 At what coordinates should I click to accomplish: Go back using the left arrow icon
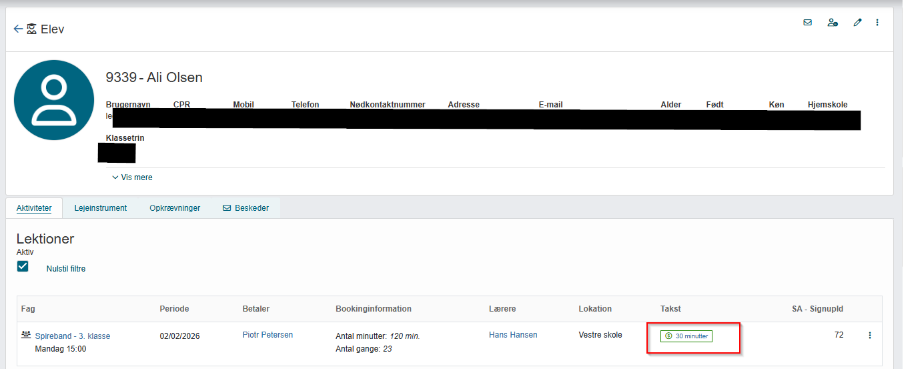click(18, 29)
